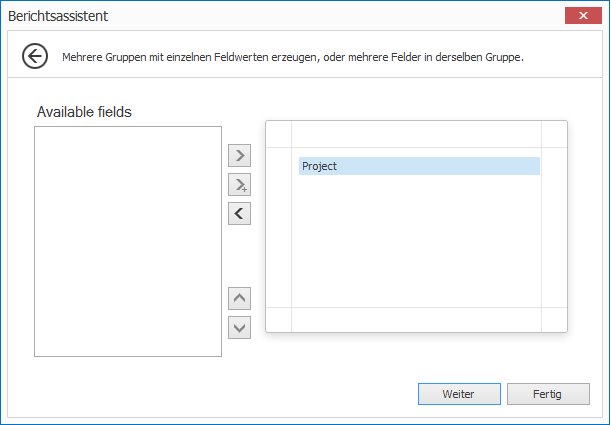Go back using the circled arrow
Image resolution: width=611 pixels, height=425 pixels.
click(x=35, y=56)
